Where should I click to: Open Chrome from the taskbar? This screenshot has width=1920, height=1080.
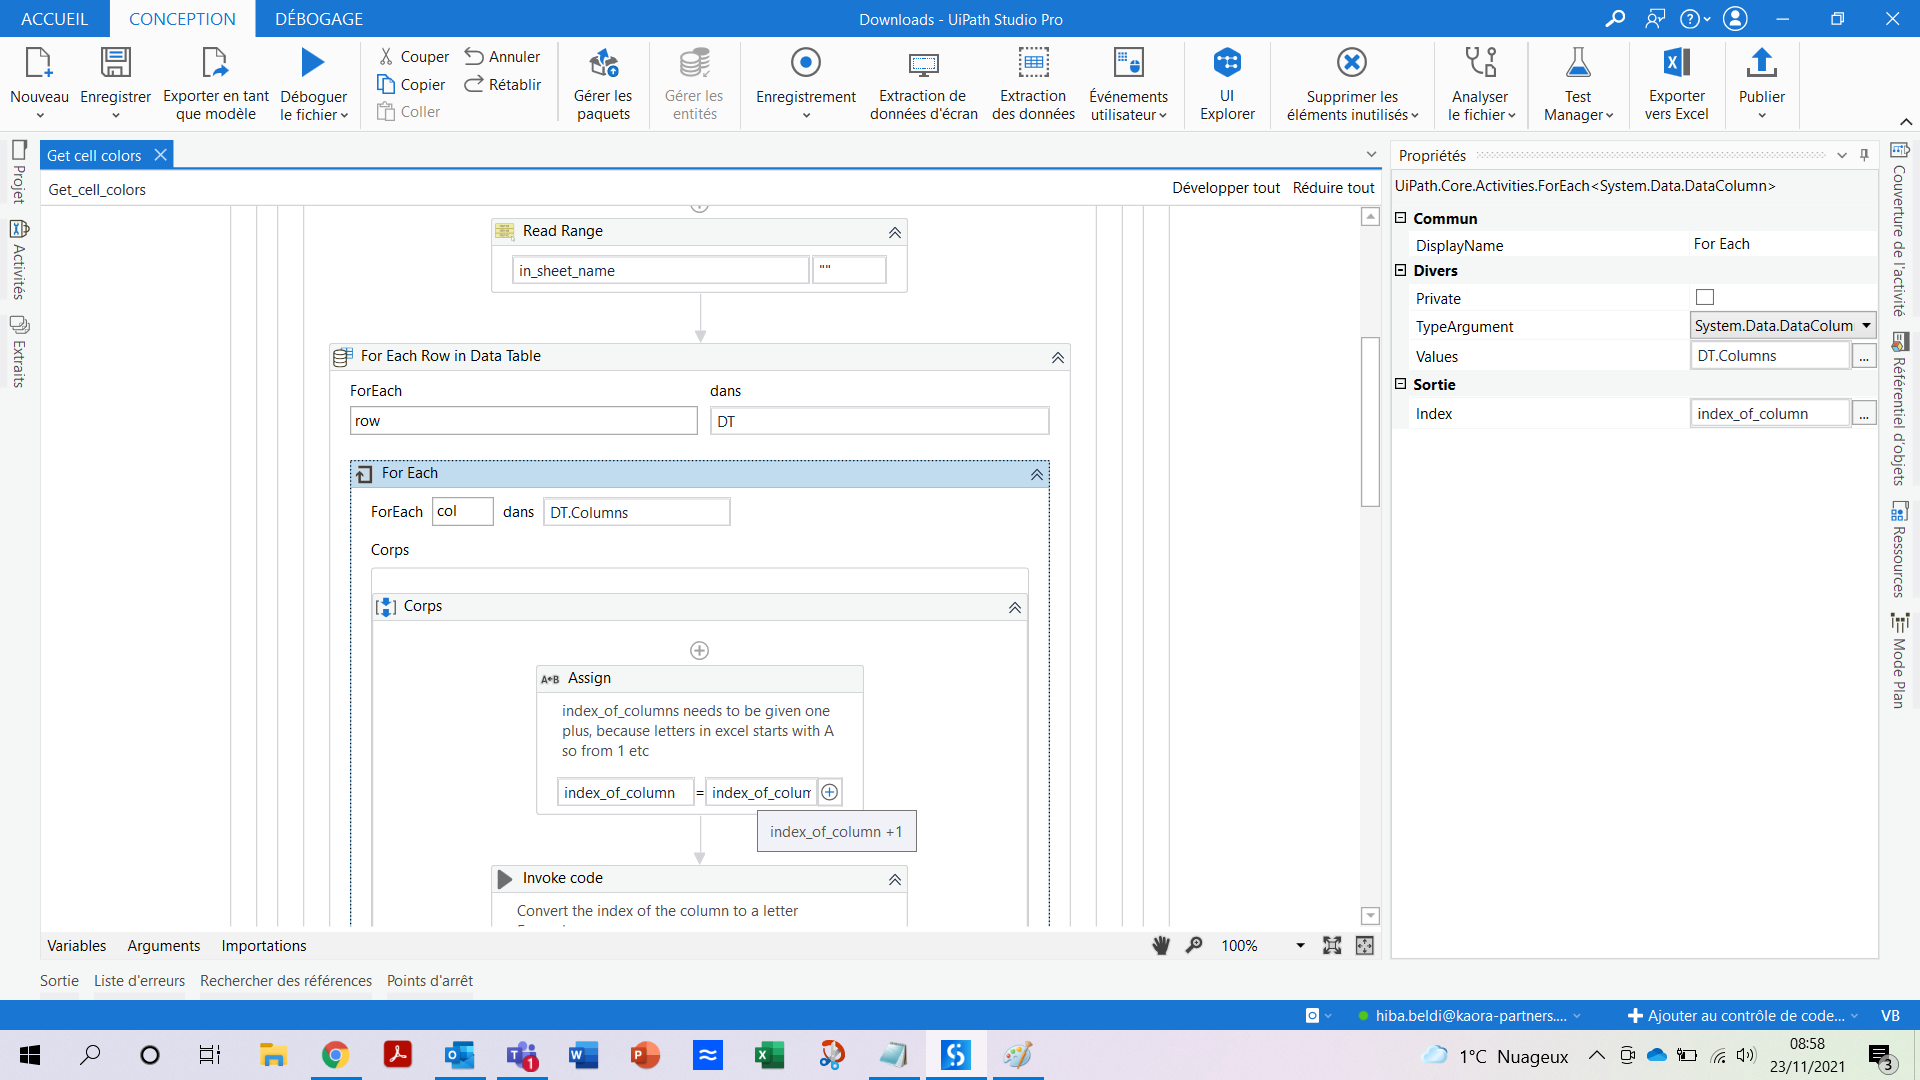coord(335,1055)
